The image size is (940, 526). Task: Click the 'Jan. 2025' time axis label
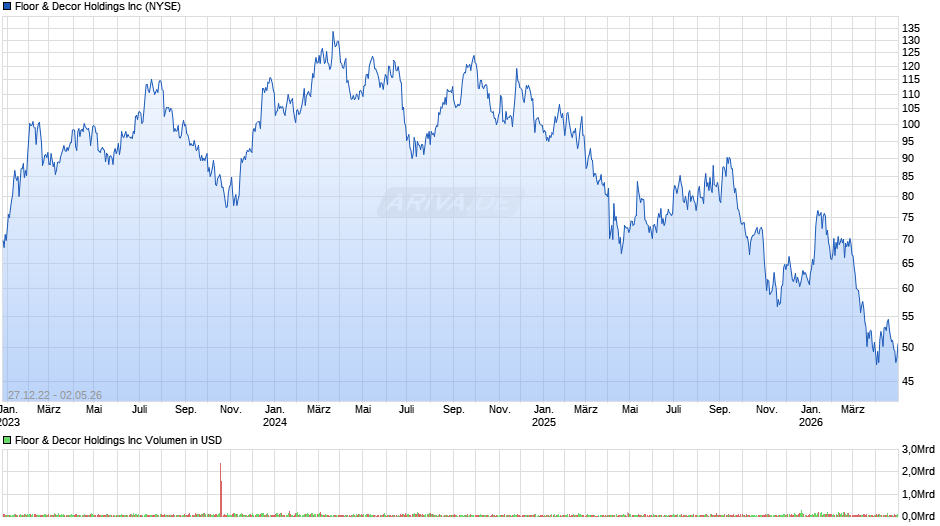click(543, 416)
